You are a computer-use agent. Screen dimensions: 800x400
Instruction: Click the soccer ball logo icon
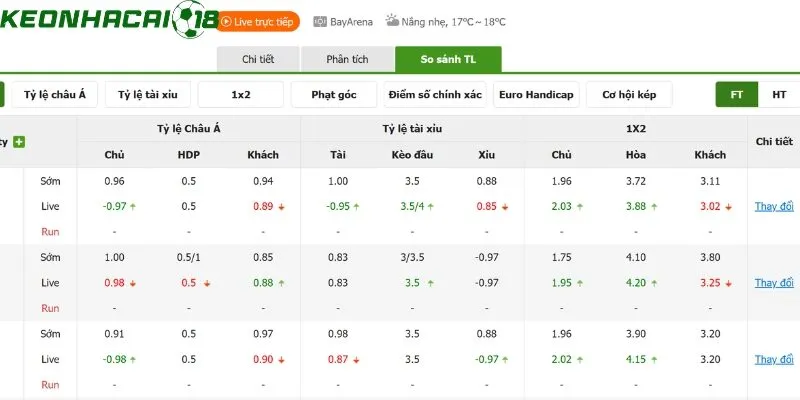click(x=188, y=19)
